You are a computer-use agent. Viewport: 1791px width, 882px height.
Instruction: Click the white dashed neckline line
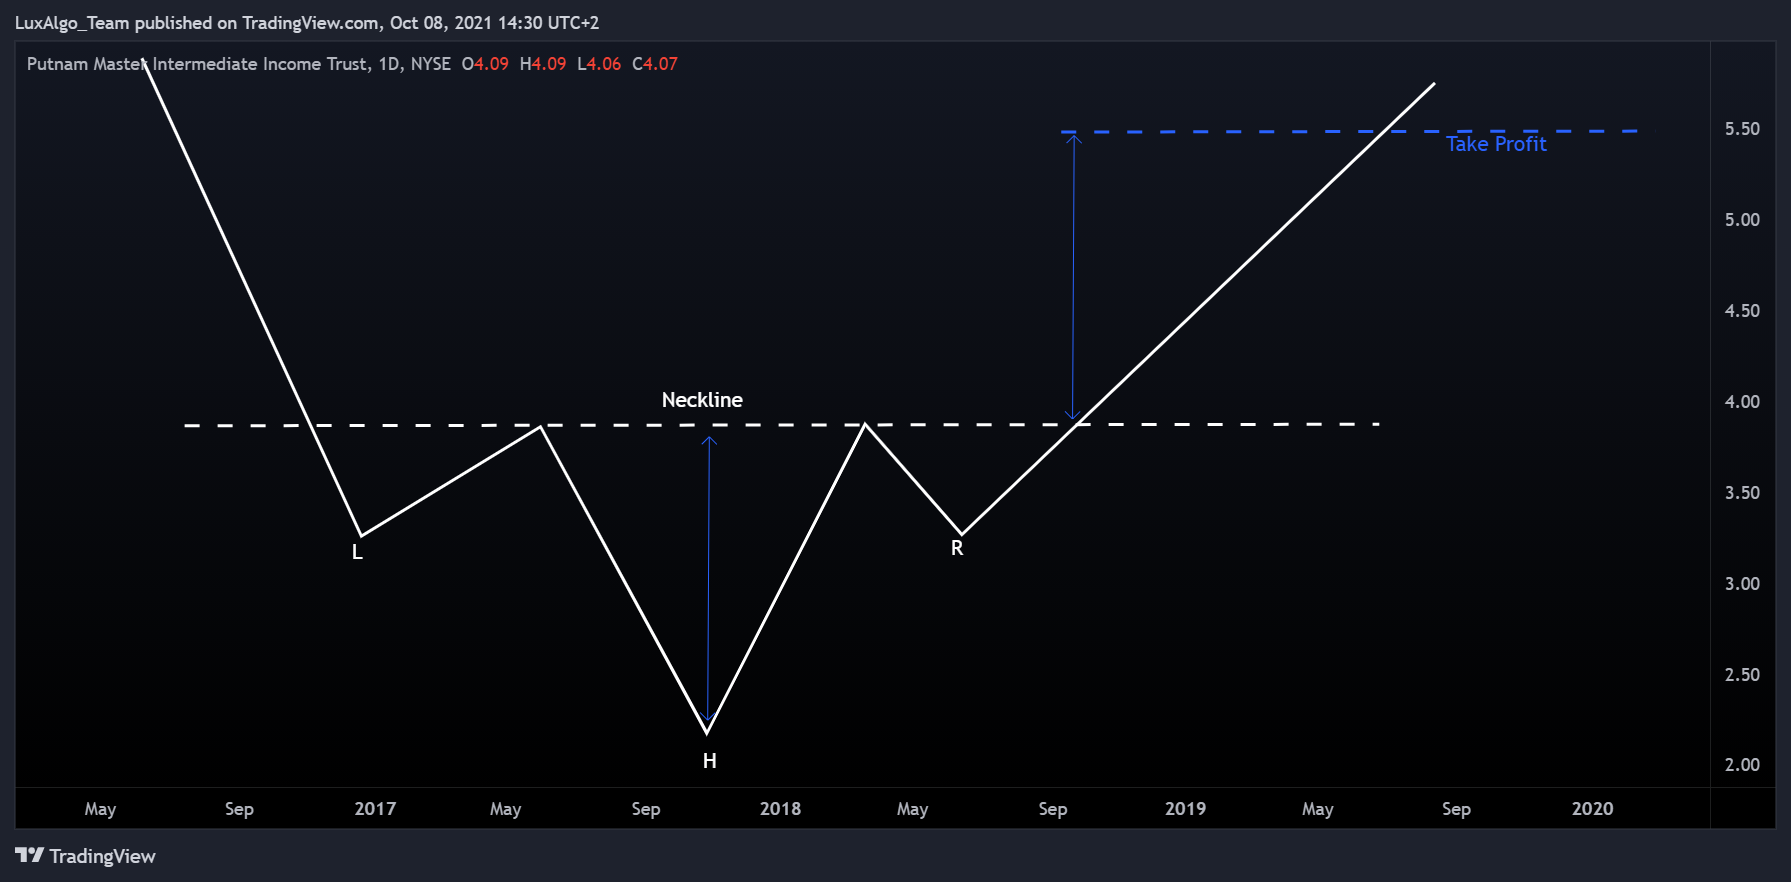click(782, 425)
